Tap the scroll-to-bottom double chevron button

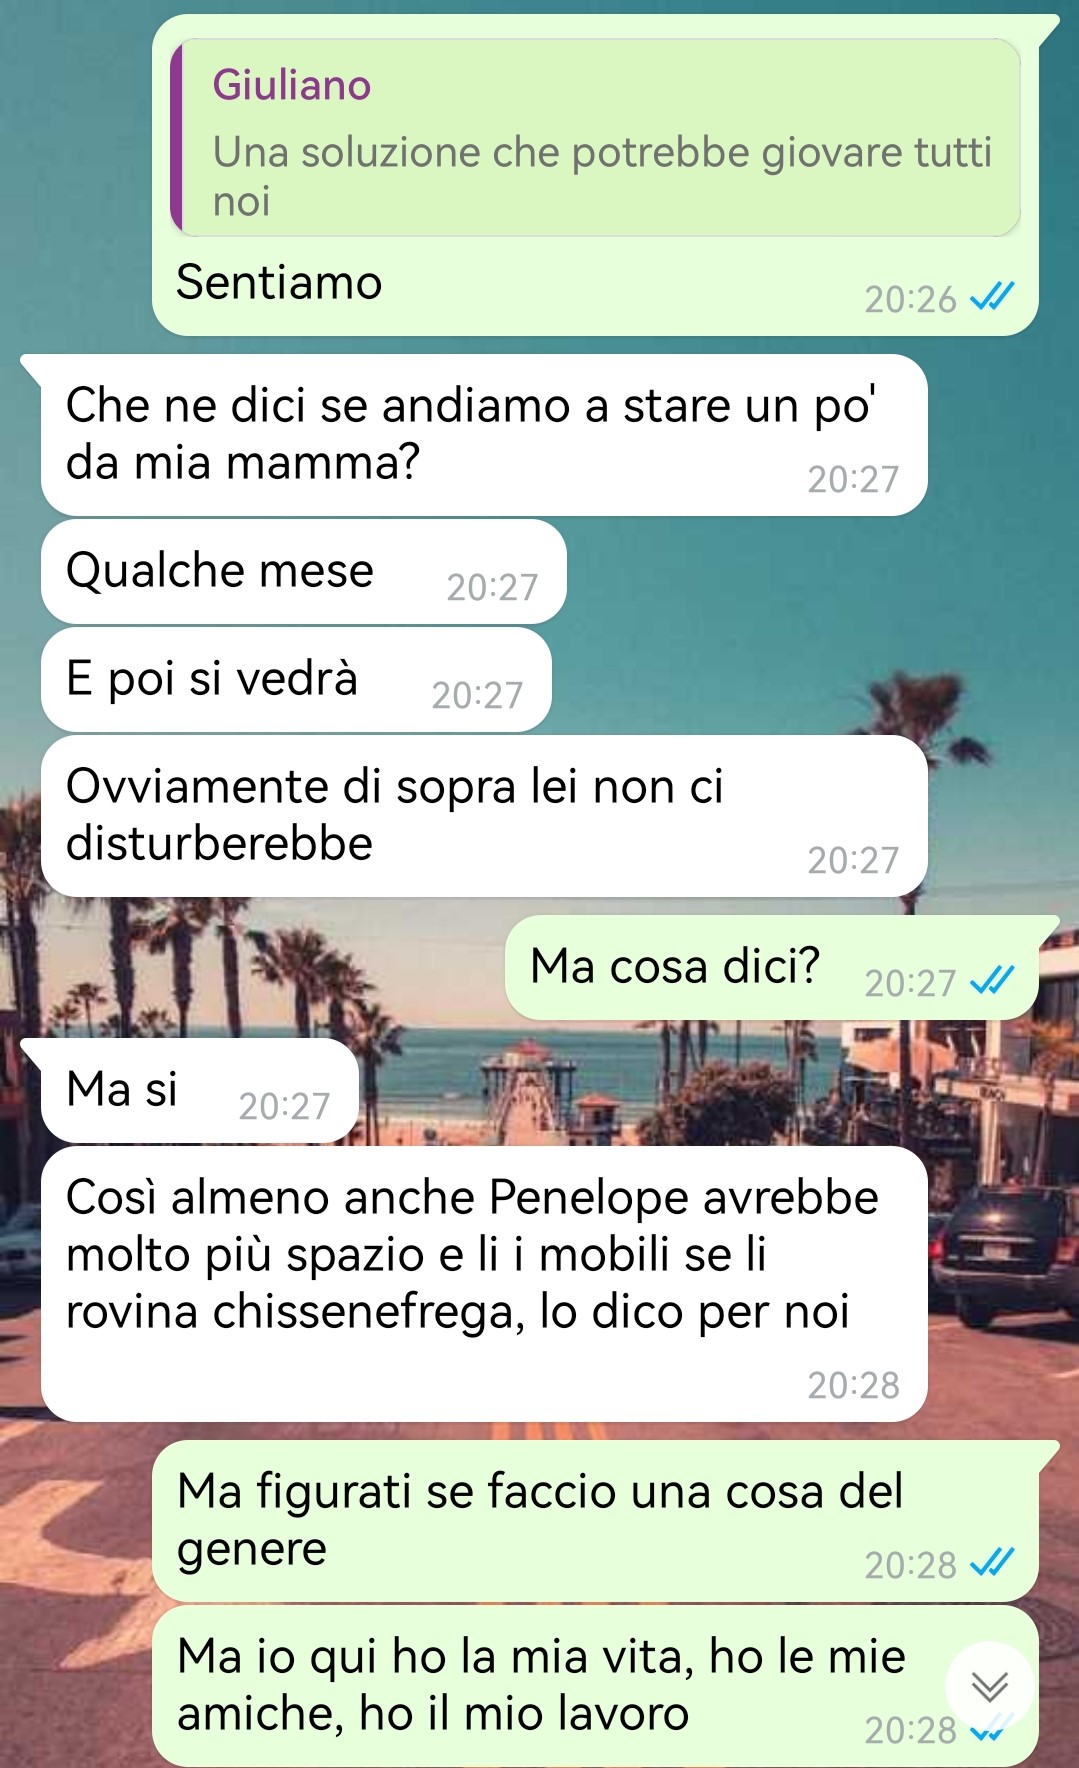click(x=989, y=1687)
